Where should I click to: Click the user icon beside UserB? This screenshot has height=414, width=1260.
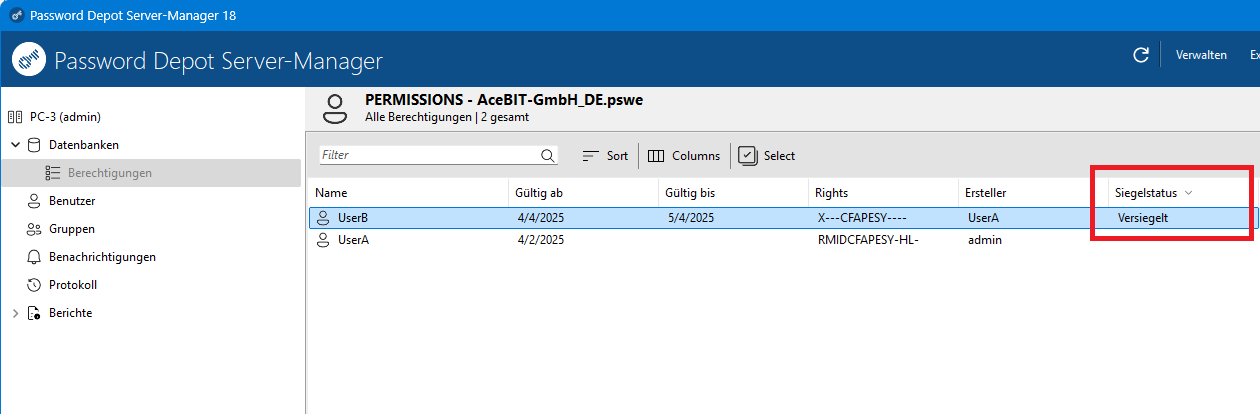323,217
